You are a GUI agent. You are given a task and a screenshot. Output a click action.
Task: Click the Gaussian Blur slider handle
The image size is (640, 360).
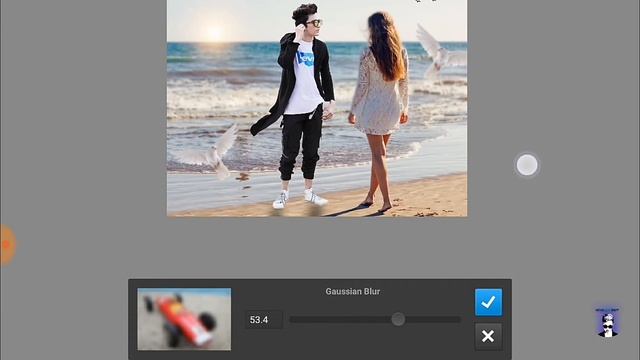click(x=398, y=319)
